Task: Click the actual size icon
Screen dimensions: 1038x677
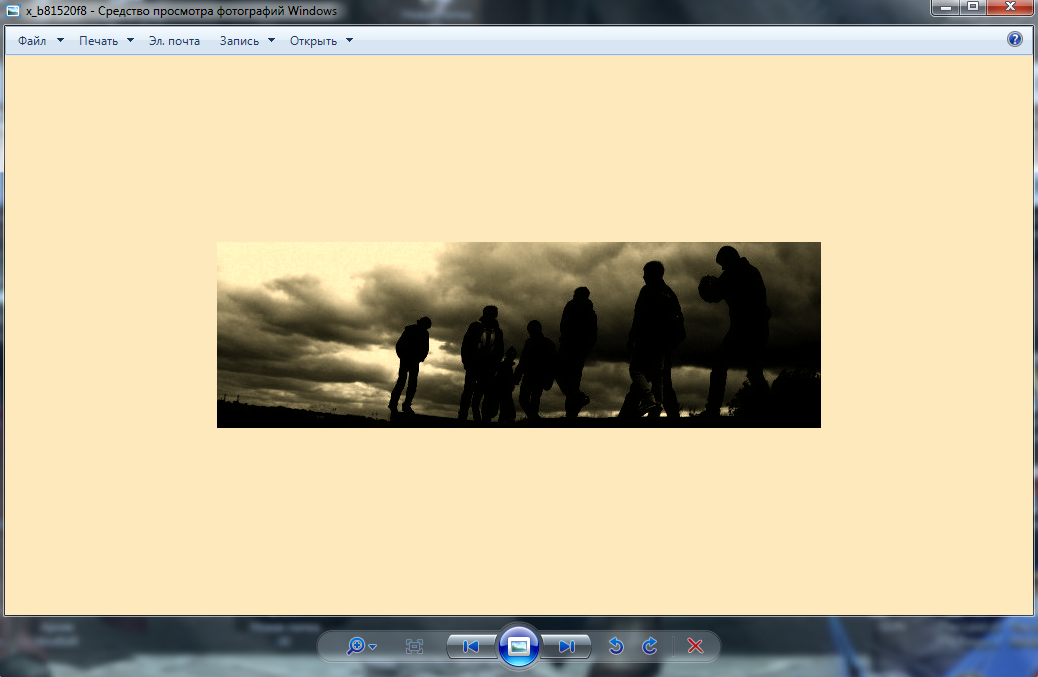Action: (x=414, y=647)
